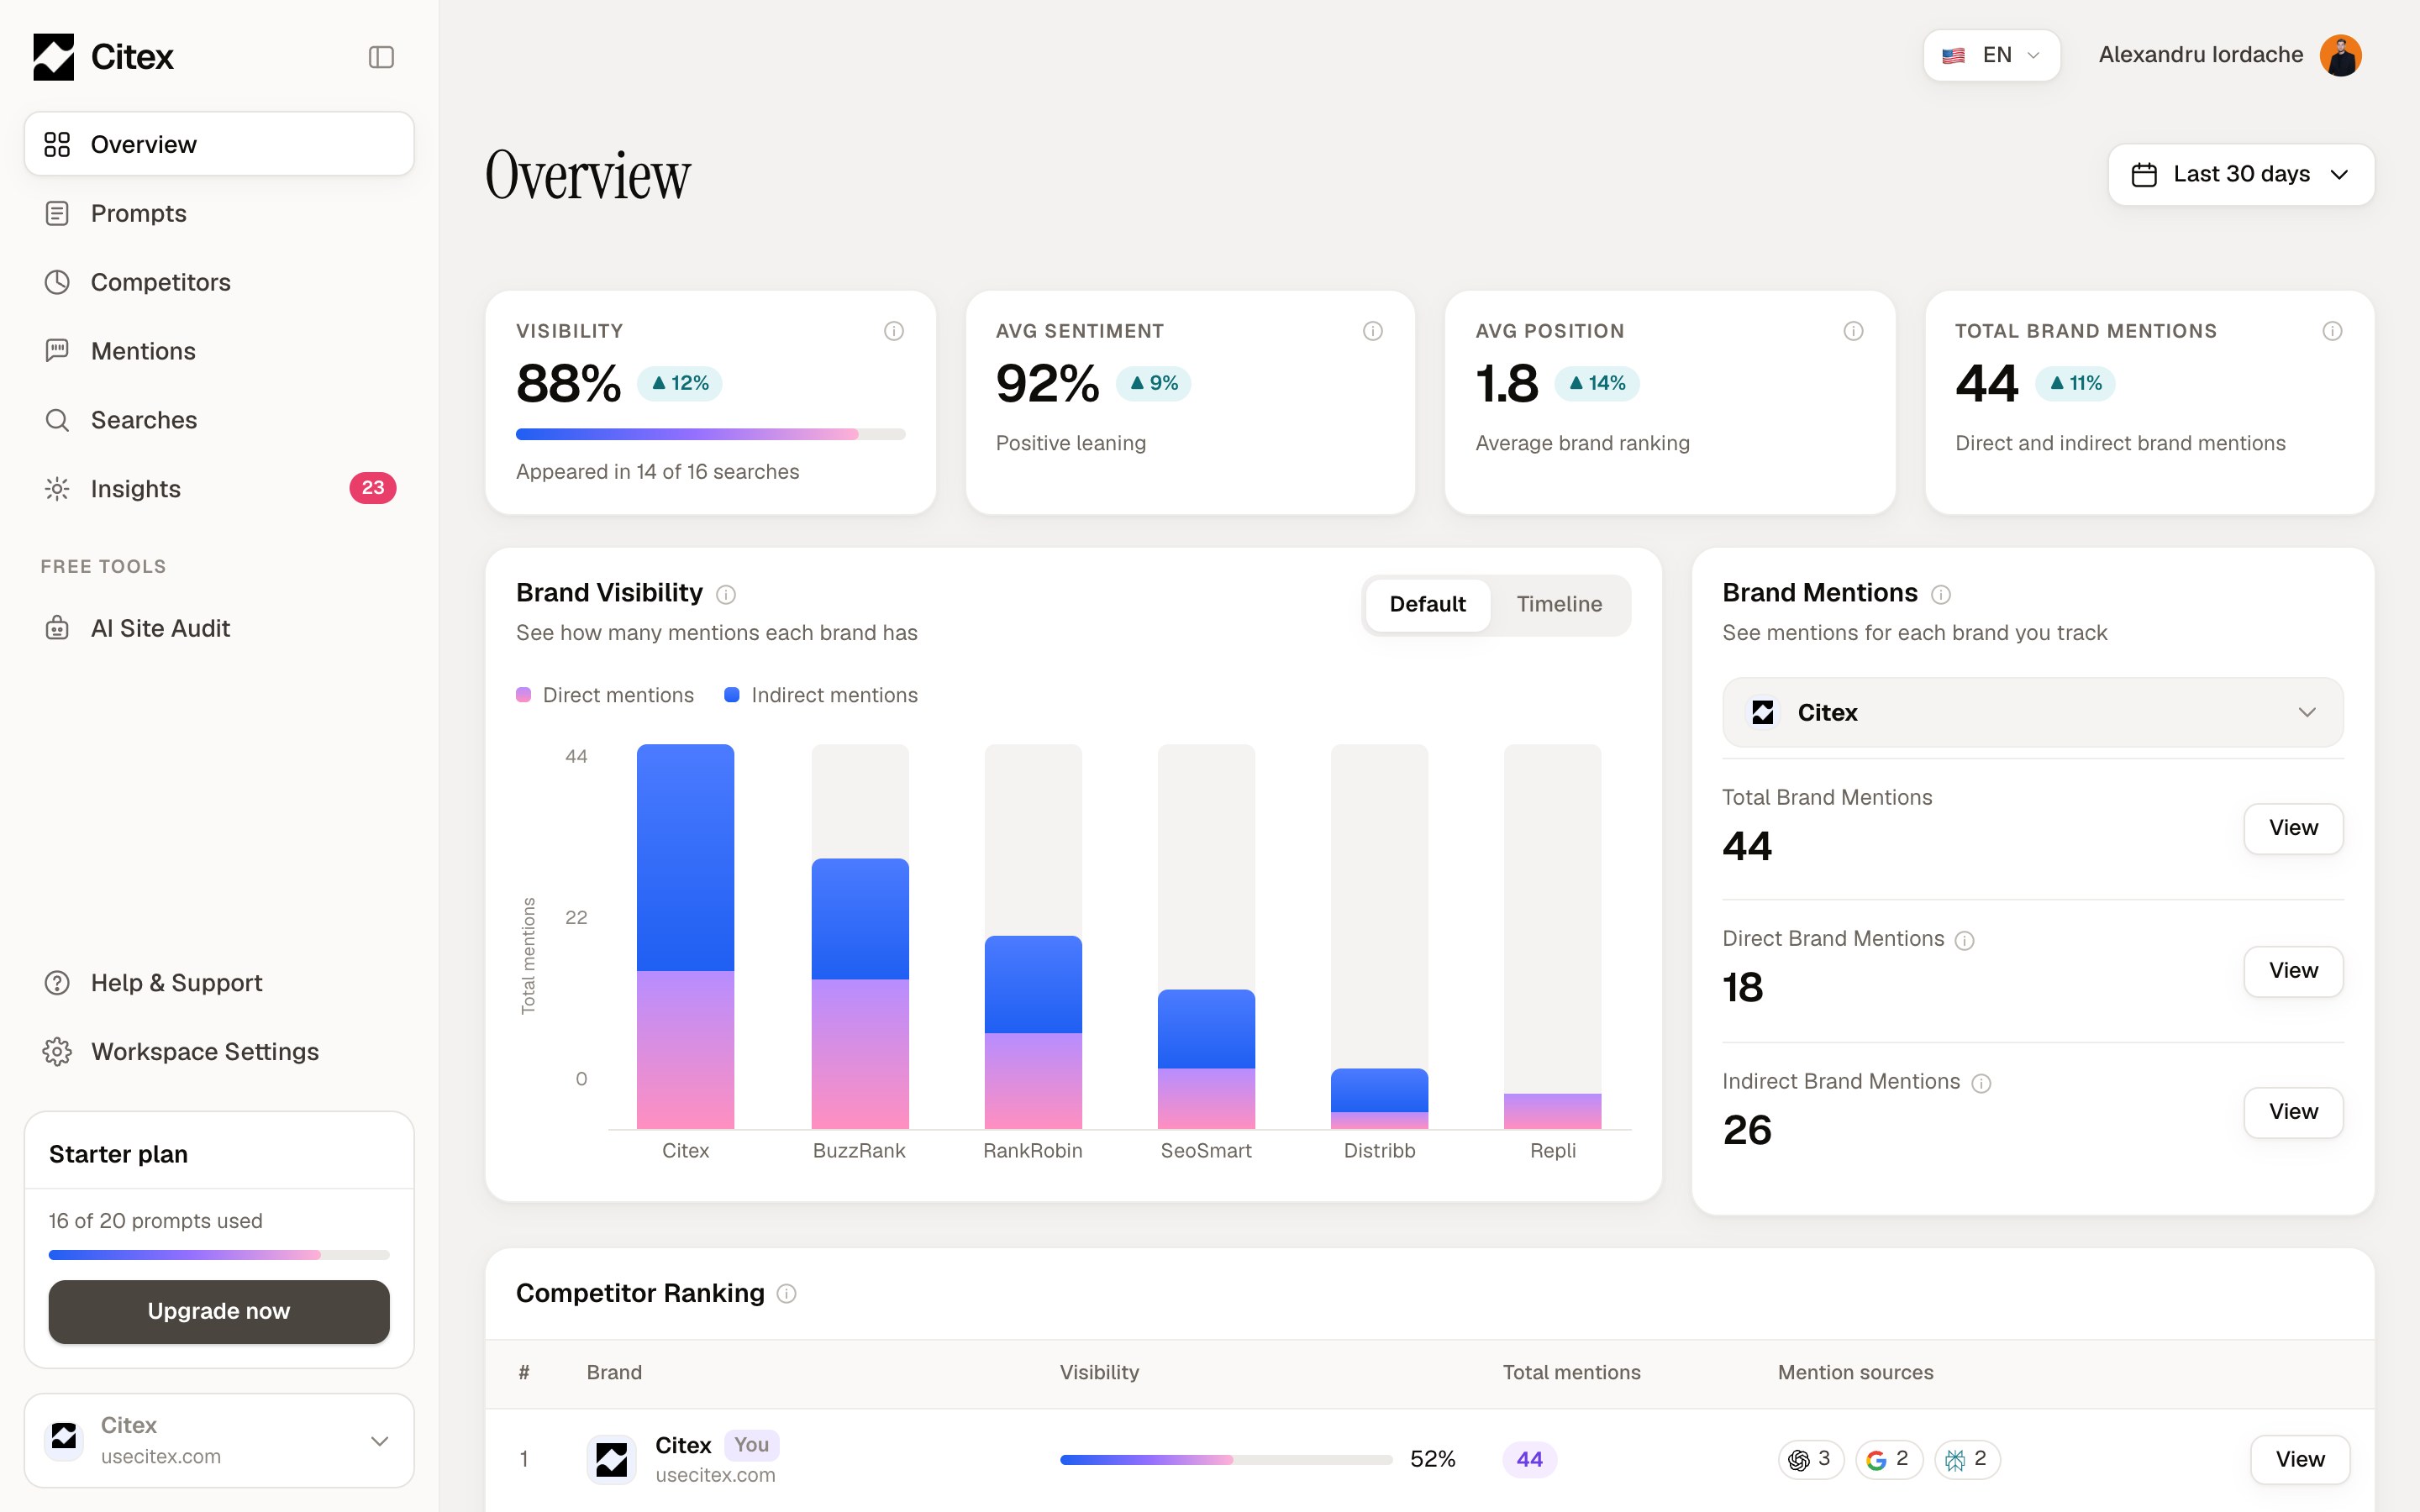View Total Brand Mentions details

(x=2293, y=828)
